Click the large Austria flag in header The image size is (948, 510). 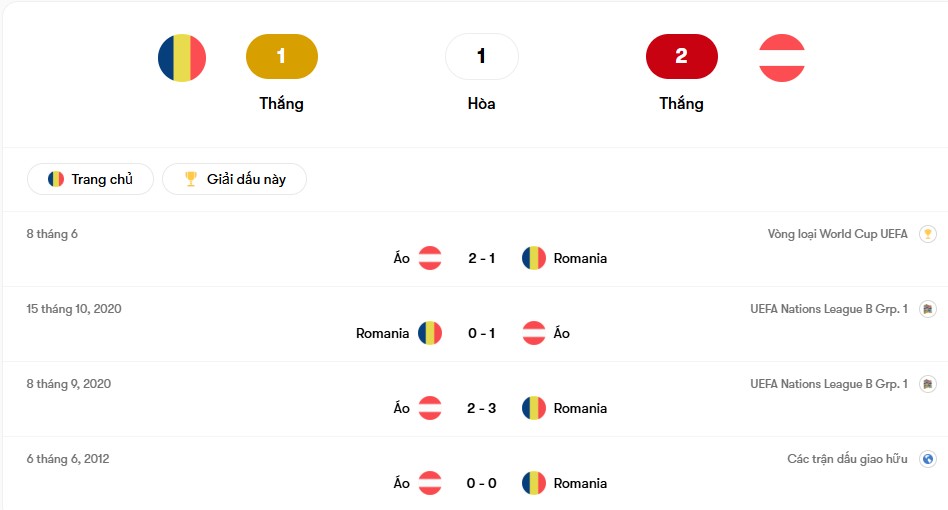pos(782,57)
